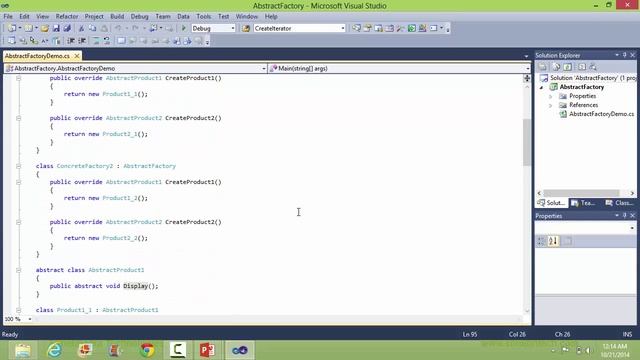The width and height of the screenshot is (640, 360).
Task: Open the Tools menu
Action: [x=203, y=17]
